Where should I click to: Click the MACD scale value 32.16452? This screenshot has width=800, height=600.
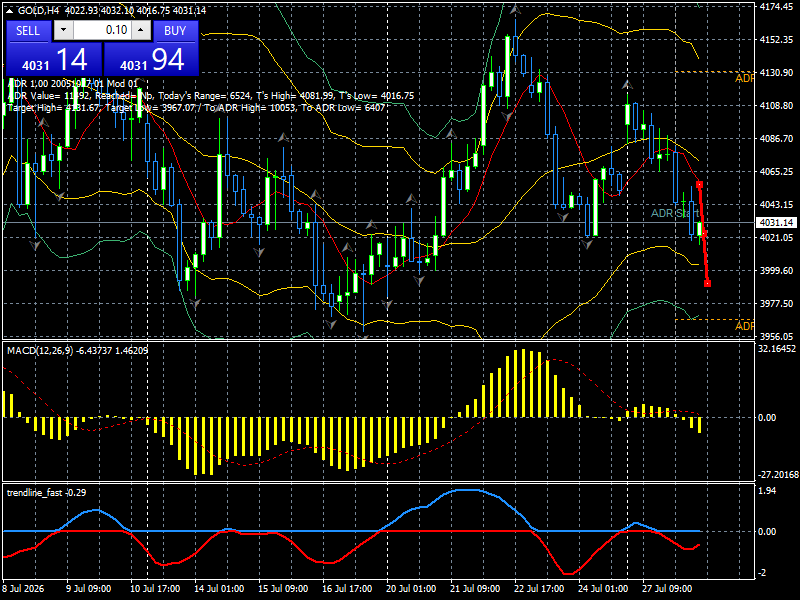pyautogui.click(x=777, y=349)
